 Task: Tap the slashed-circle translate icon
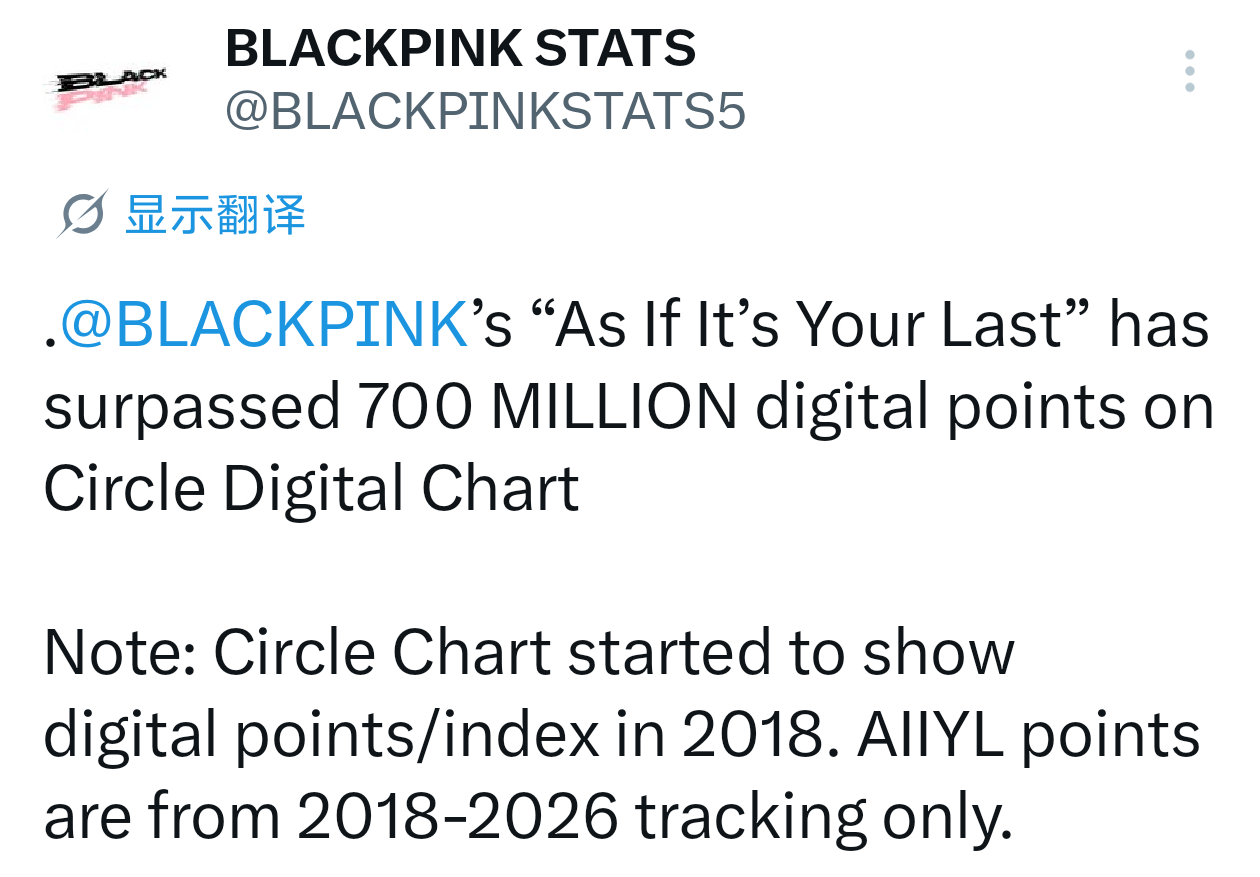(83, 213)
